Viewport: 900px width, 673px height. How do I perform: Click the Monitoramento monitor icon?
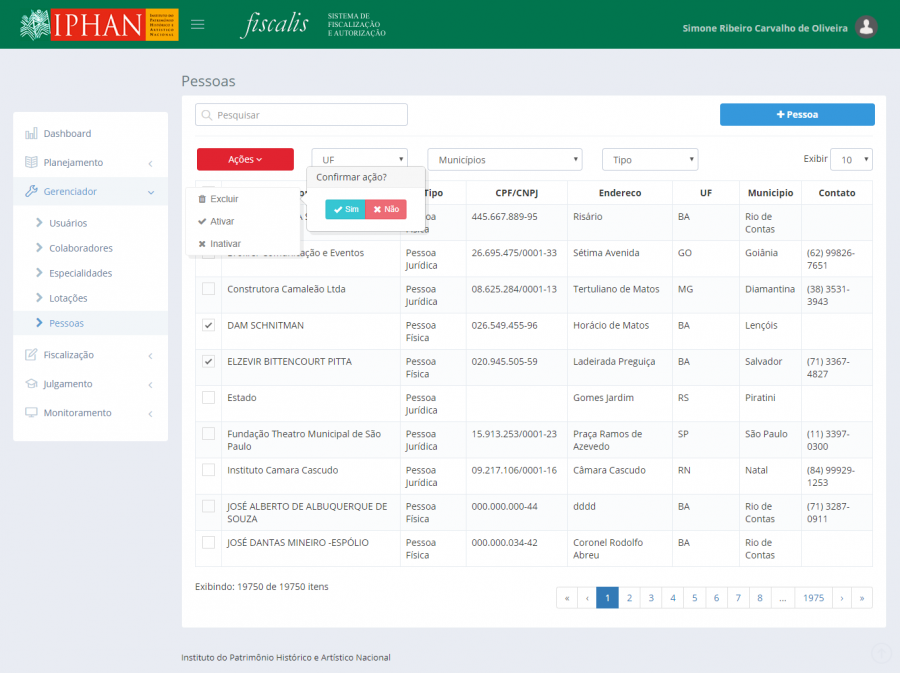31,413
